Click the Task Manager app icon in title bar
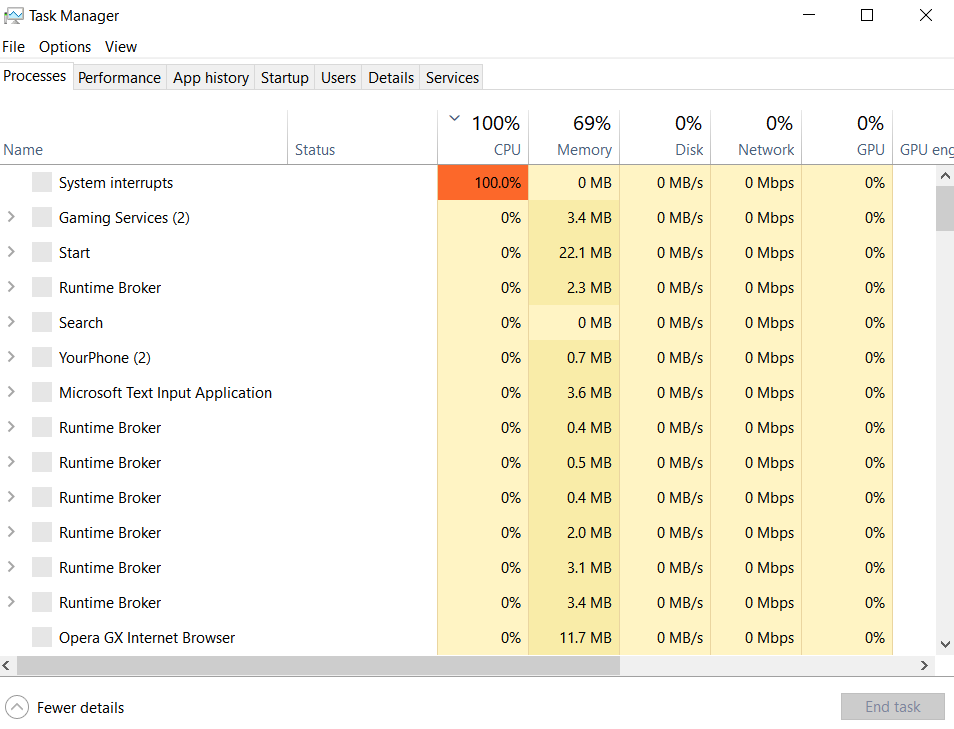The image size is (954, 729). tap(14, 15)
